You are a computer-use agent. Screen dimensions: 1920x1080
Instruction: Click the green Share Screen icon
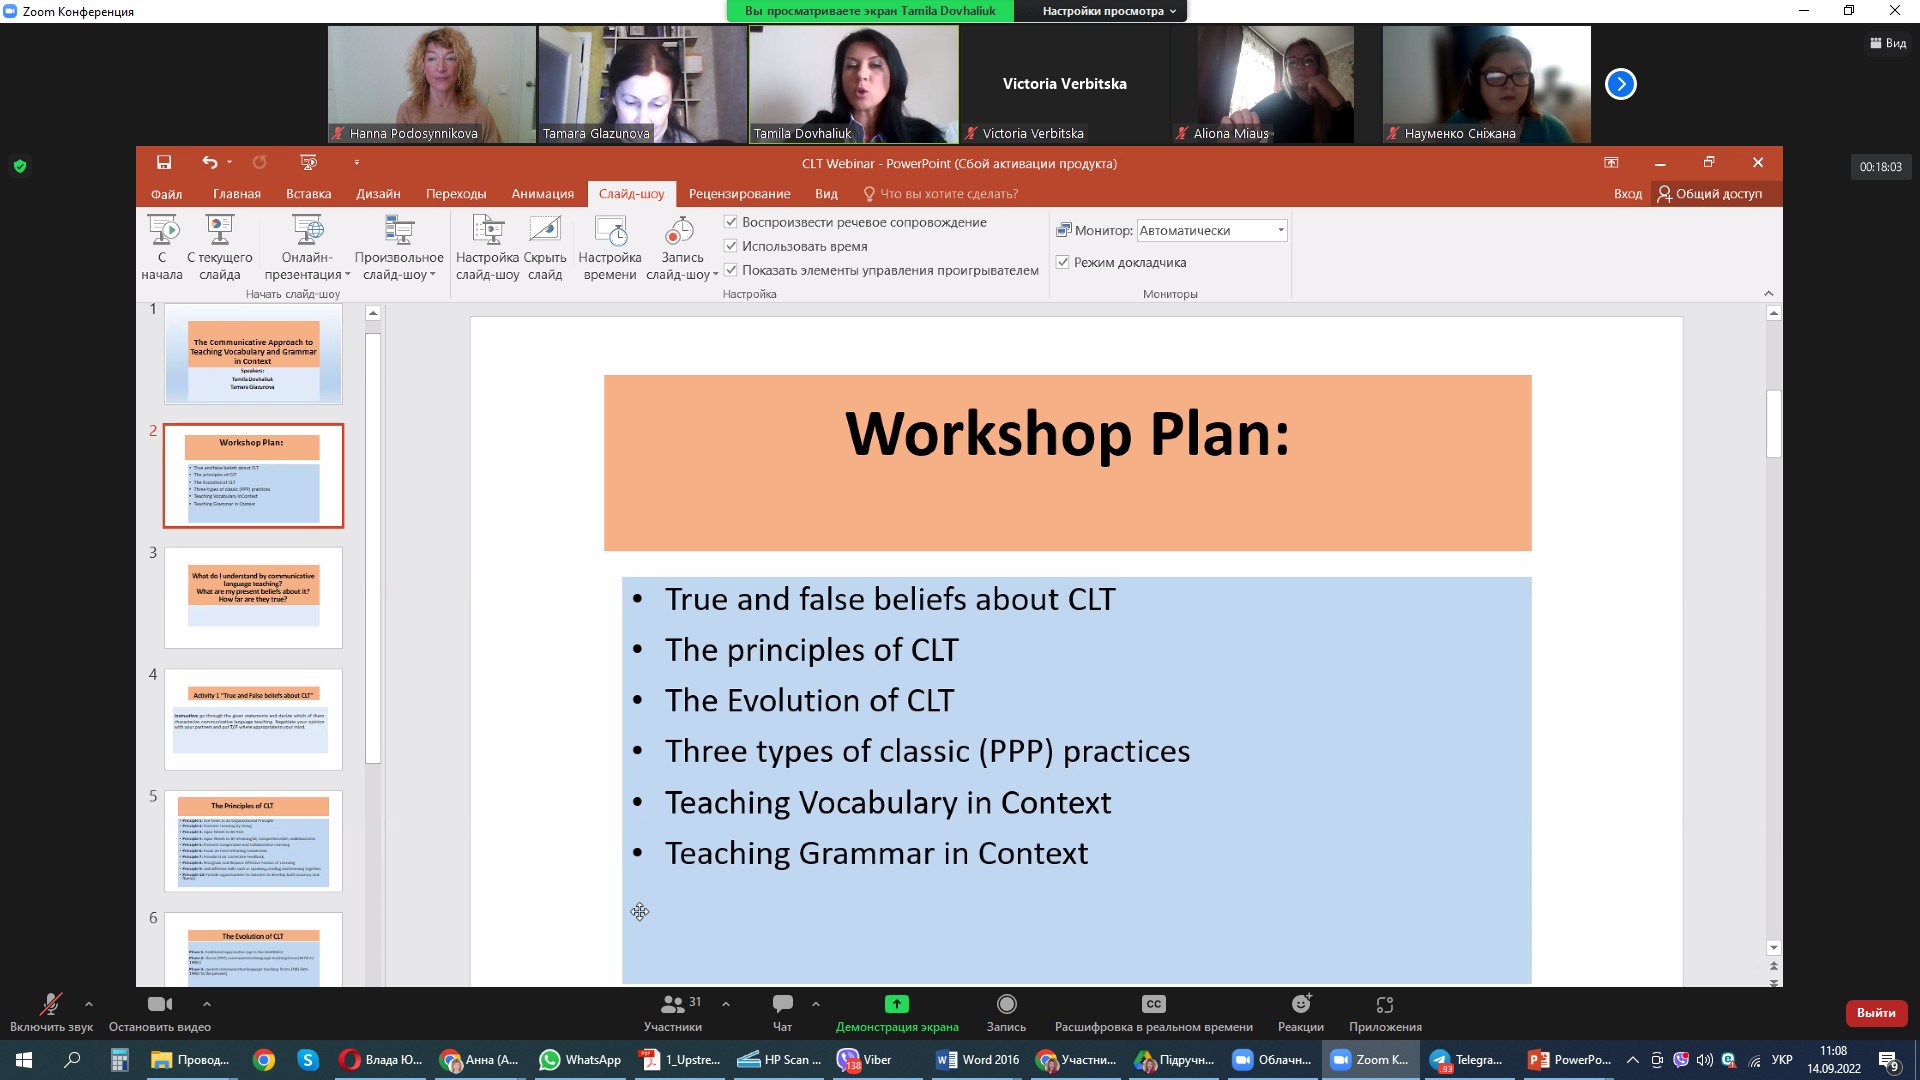[896, 1004]
